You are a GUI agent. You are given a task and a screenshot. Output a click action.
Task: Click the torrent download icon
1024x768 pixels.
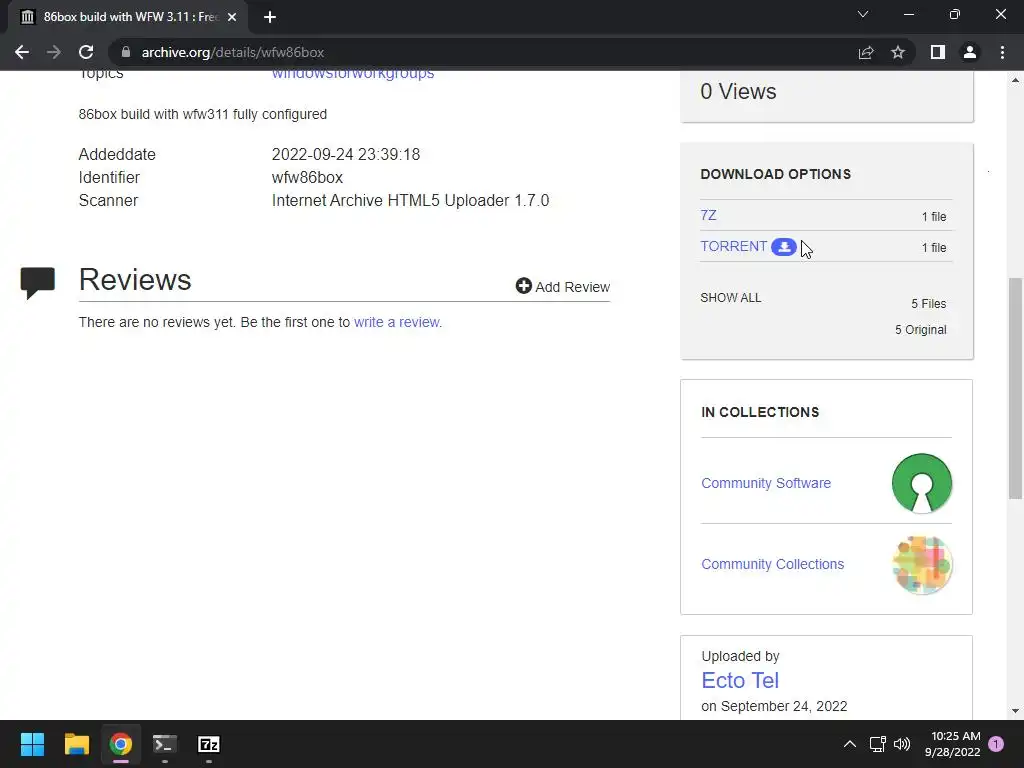pyautogui.click(x=784, y=247)
